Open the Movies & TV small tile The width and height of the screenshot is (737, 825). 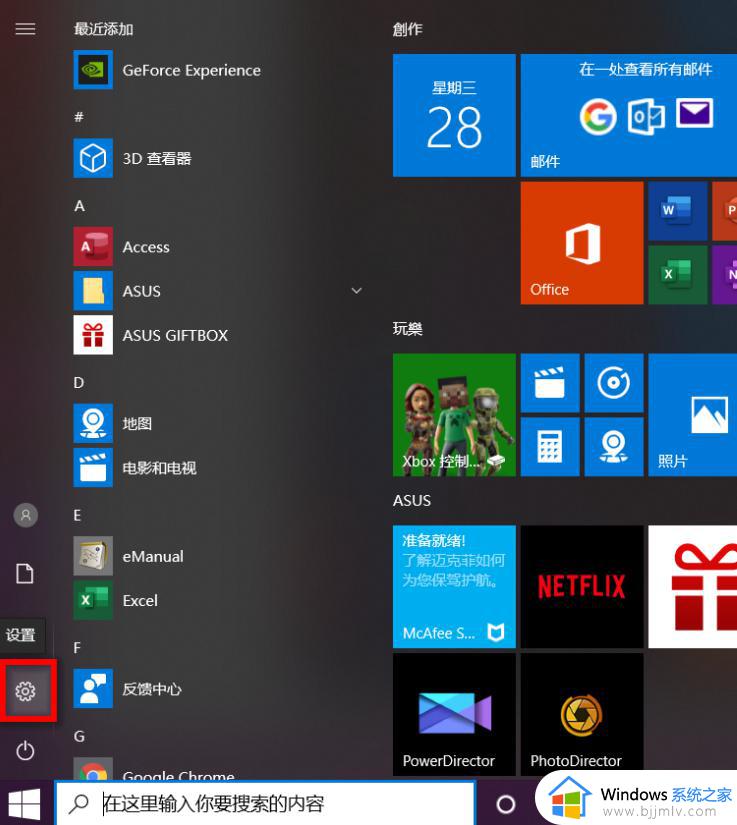tap(550, 383)
